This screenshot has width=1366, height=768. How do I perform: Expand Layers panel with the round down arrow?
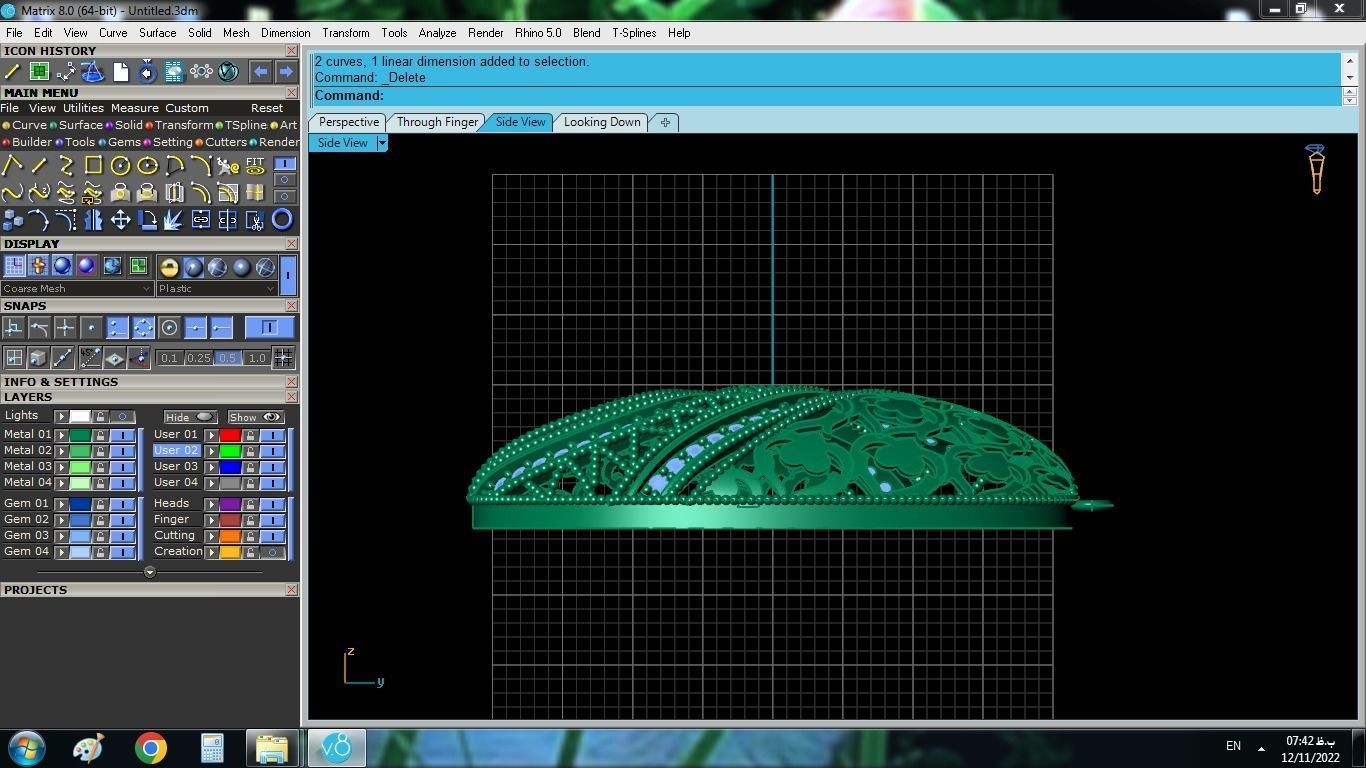(150, 572)
